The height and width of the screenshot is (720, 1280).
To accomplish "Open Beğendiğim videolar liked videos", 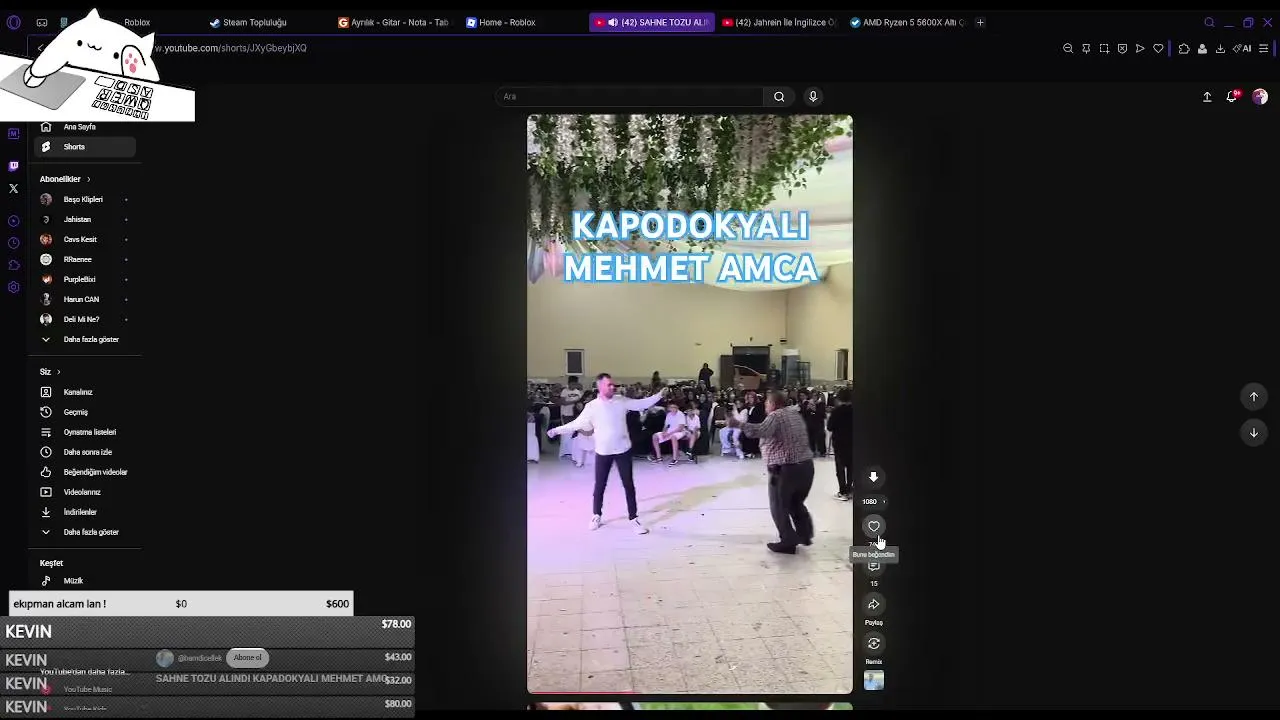I will [85, 472].
